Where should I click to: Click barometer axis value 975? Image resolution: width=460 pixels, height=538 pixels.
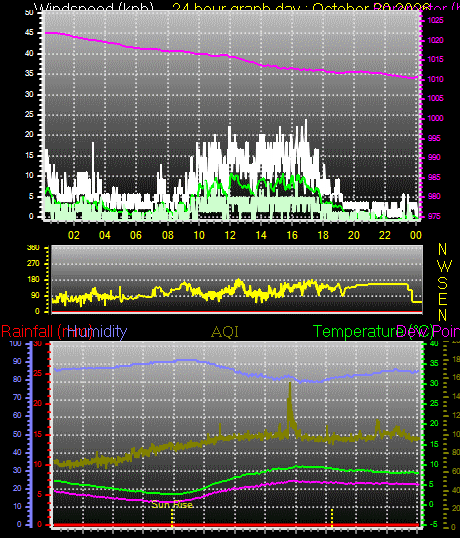point(434,217)
